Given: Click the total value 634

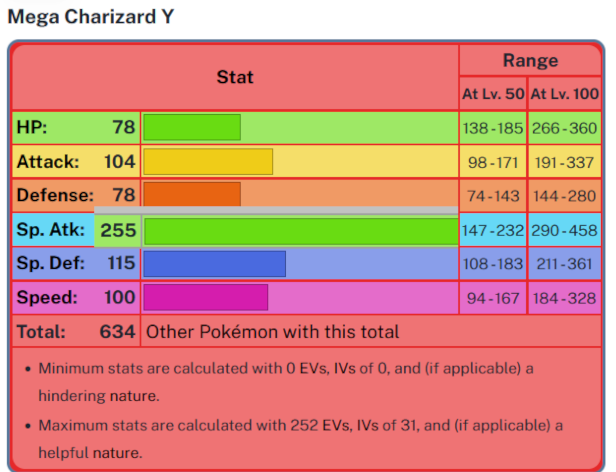Looking at the screenshot, I should pyautogui.click(x=117, y=332).
